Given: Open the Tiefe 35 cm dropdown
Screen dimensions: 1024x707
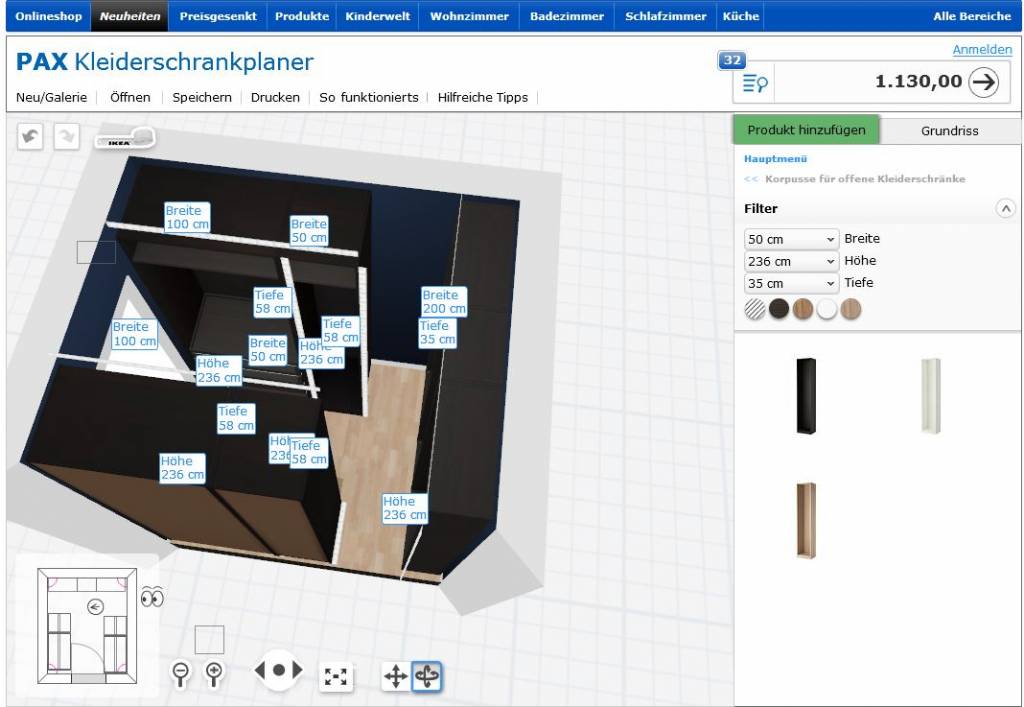Looking at the screenshot, I should pyautogui.click(x=792, y=284).
